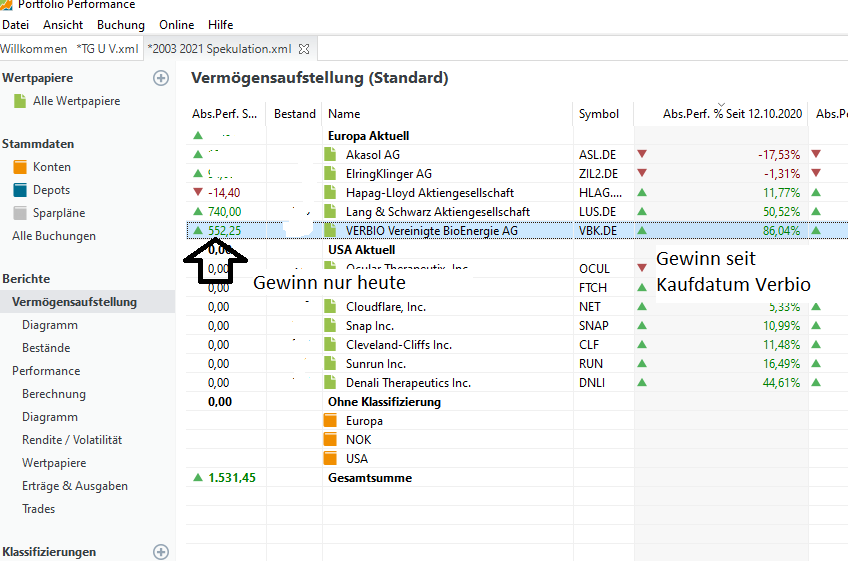The width and height of the screenshot is (848, 561).
Task: Open Diagramm under Vermögensaufstellung
Action: point(50,325)
